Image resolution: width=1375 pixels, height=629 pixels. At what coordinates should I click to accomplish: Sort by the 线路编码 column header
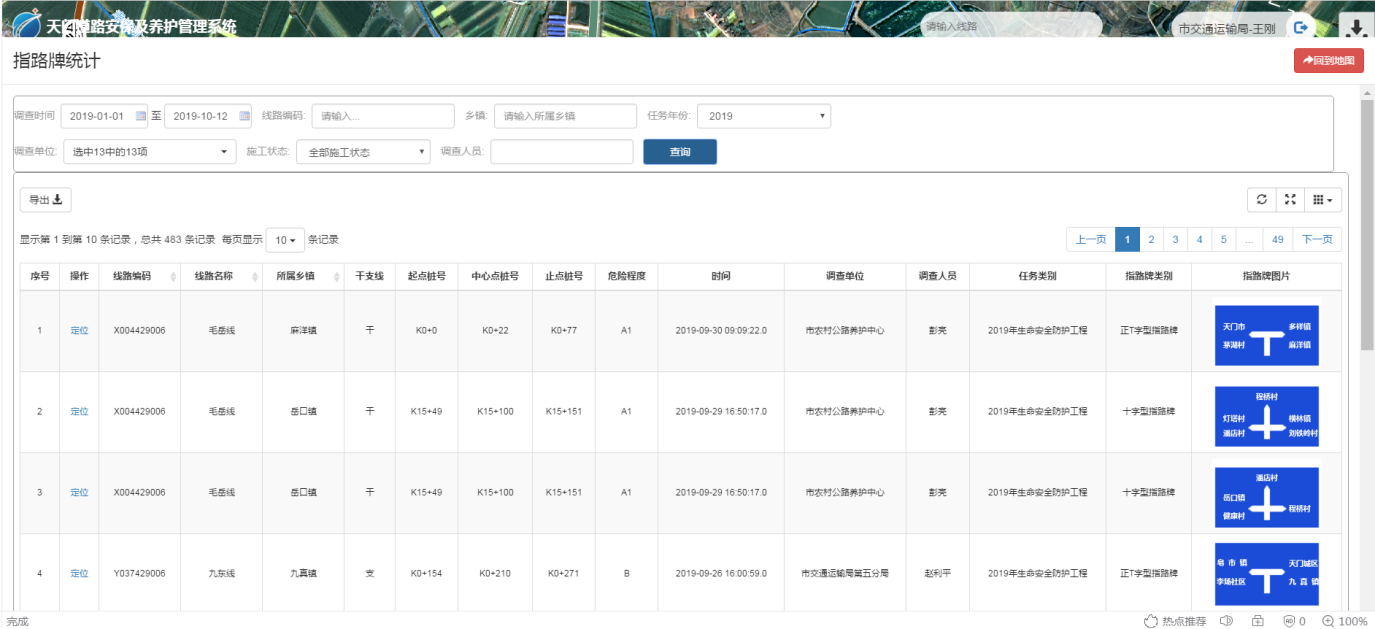[139, 276]
